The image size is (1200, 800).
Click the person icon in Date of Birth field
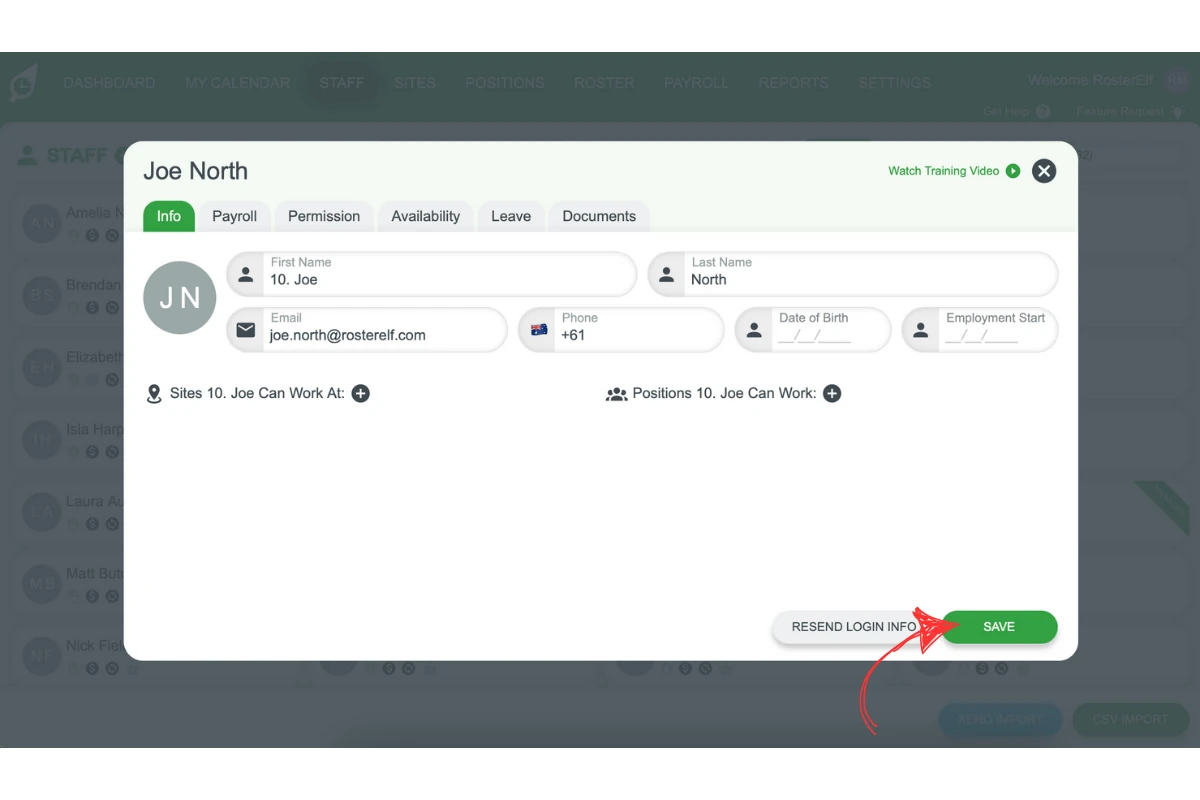click(755, 330)
